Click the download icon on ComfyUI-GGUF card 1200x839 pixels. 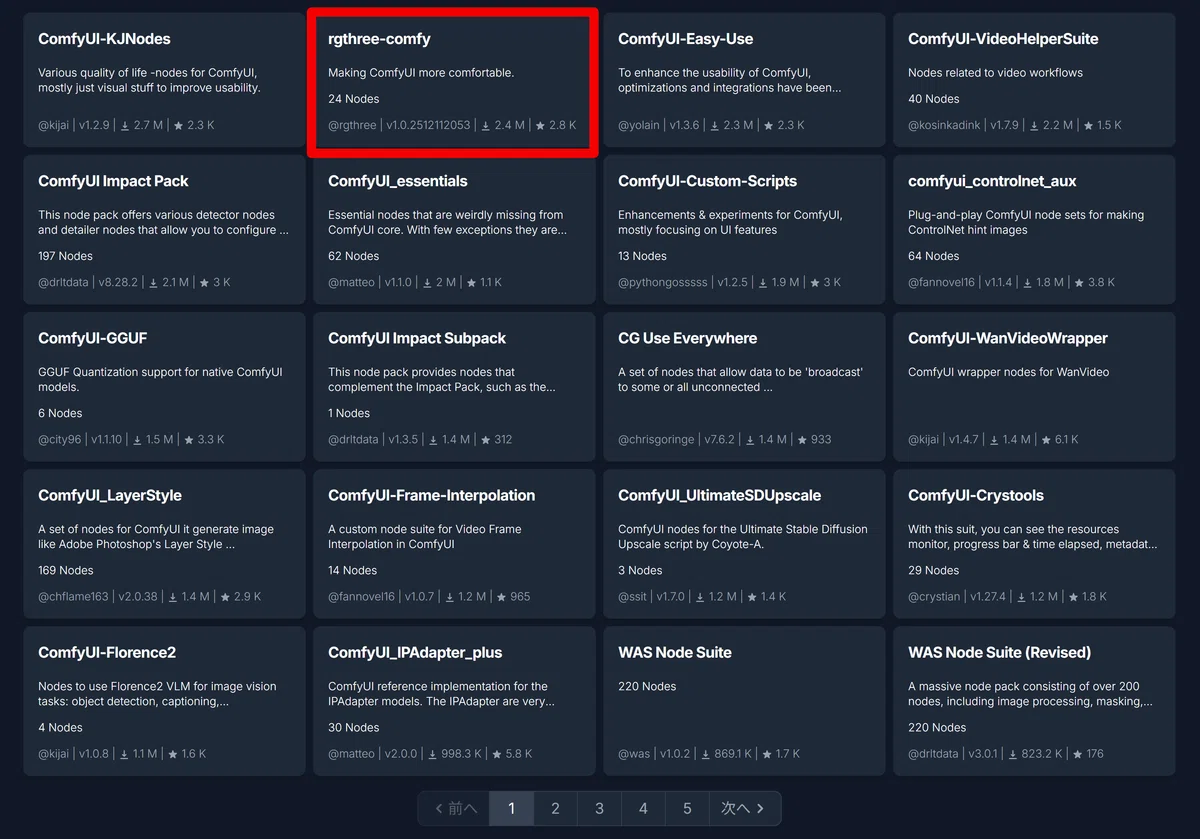pyautogui.click(x=139, y=440)
